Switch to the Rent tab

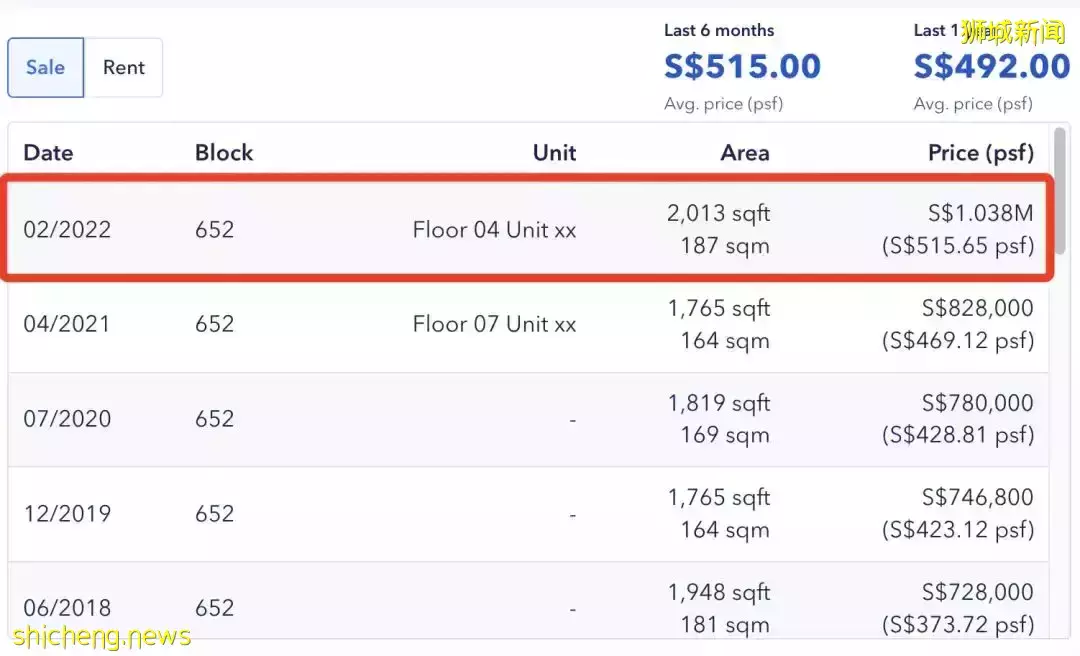click(x=124, y=68)
